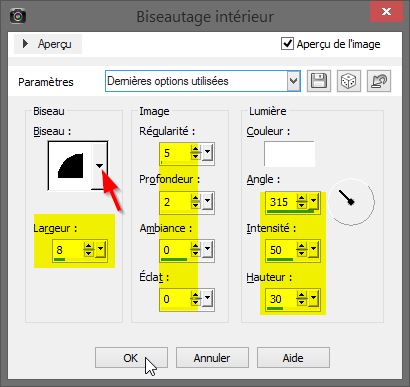Click the Angle dial control
The width and height of the screenshot is (410, 387).
tap(351, 202)
